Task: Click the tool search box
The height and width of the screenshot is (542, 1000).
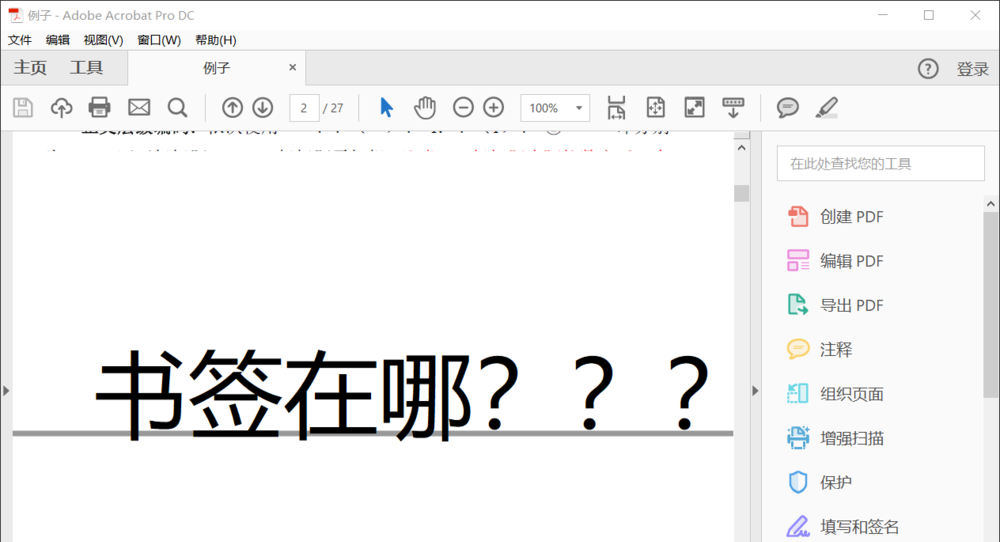Action: pos(880,163)
